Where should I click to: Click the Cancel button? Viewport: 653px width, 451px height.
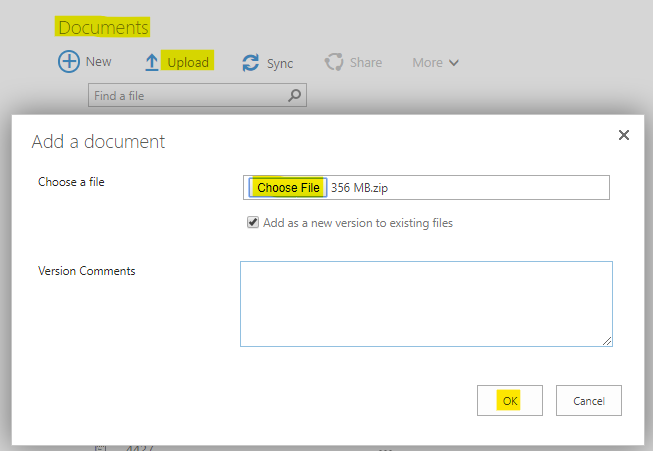[x=588, y=401]
